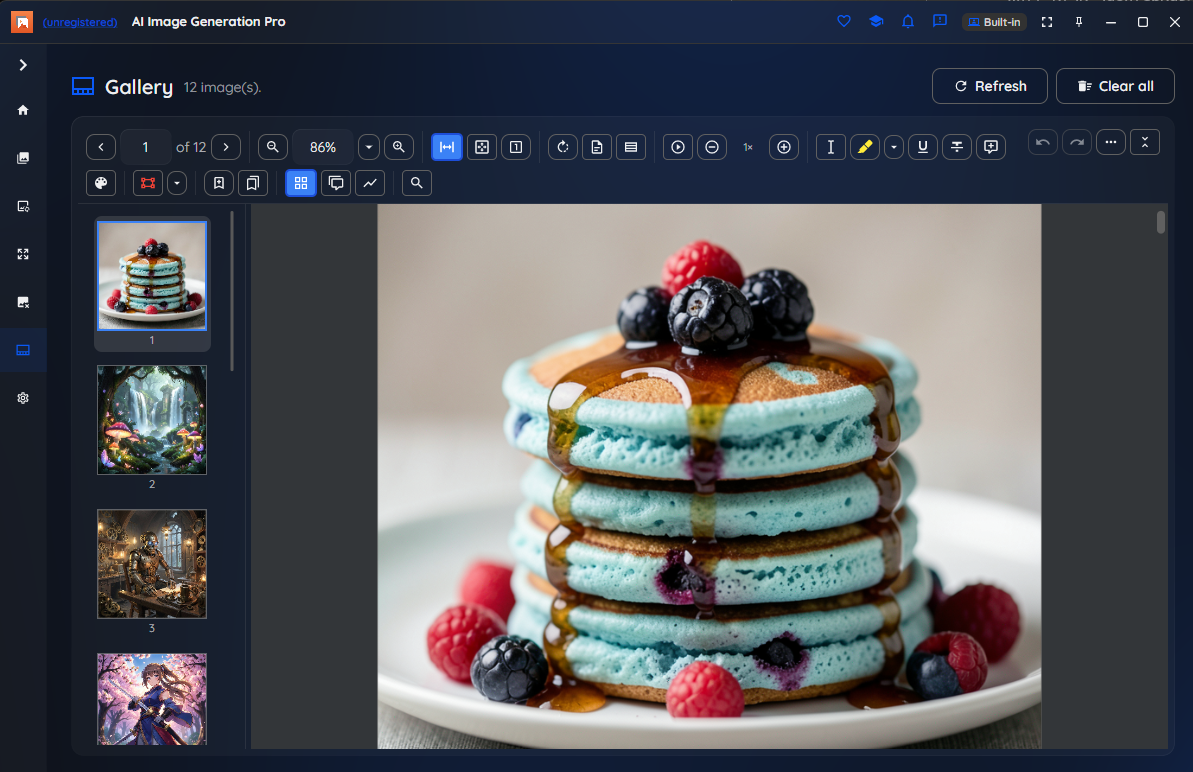Switch to single page view

[597, 147]
